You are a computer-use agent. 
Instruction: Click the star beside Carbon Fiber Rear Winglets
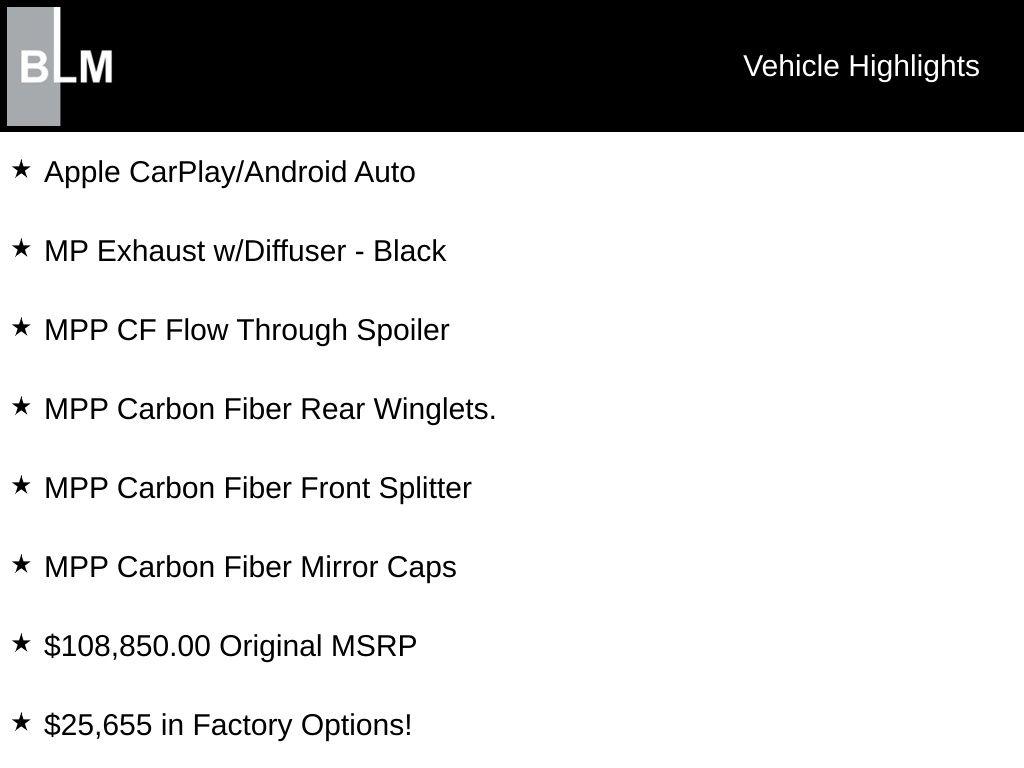[x=21, y=407]
